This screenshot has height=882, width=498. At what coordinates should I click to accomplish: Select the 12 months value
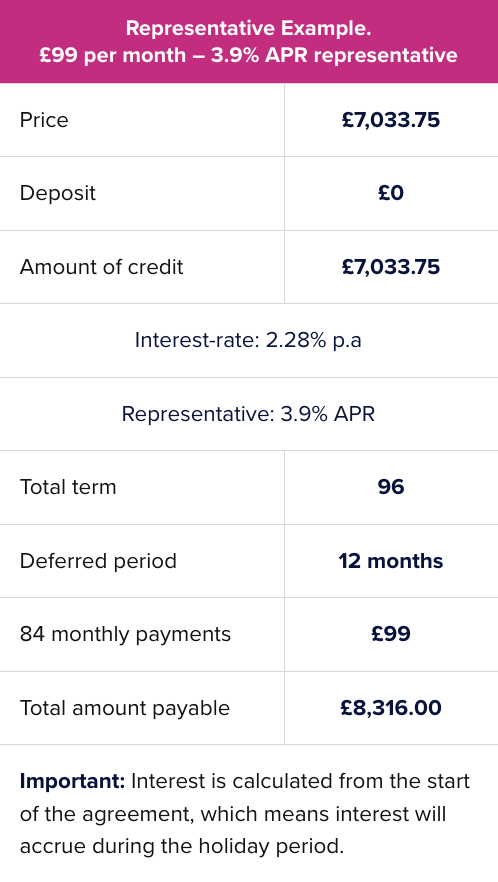pyautogui.click(x=391, y=561)
